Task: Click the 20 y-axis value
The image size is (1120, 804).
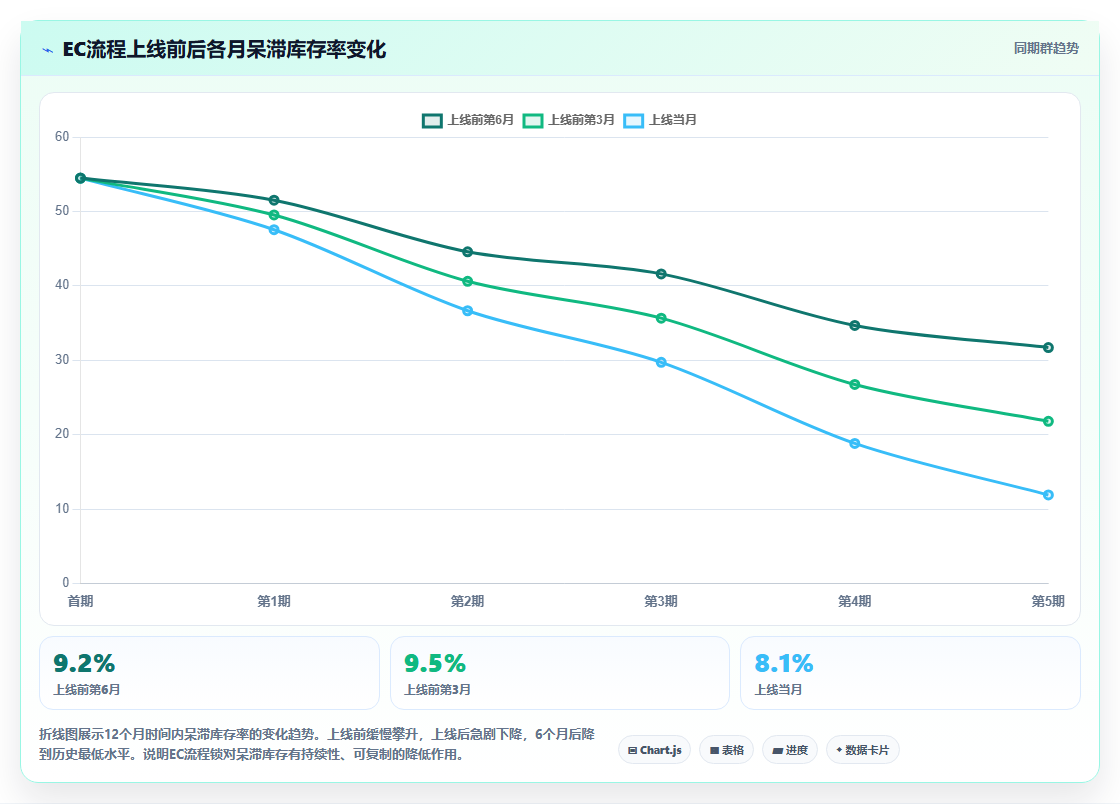Action: pyautogui.click(x=62, y=434)
